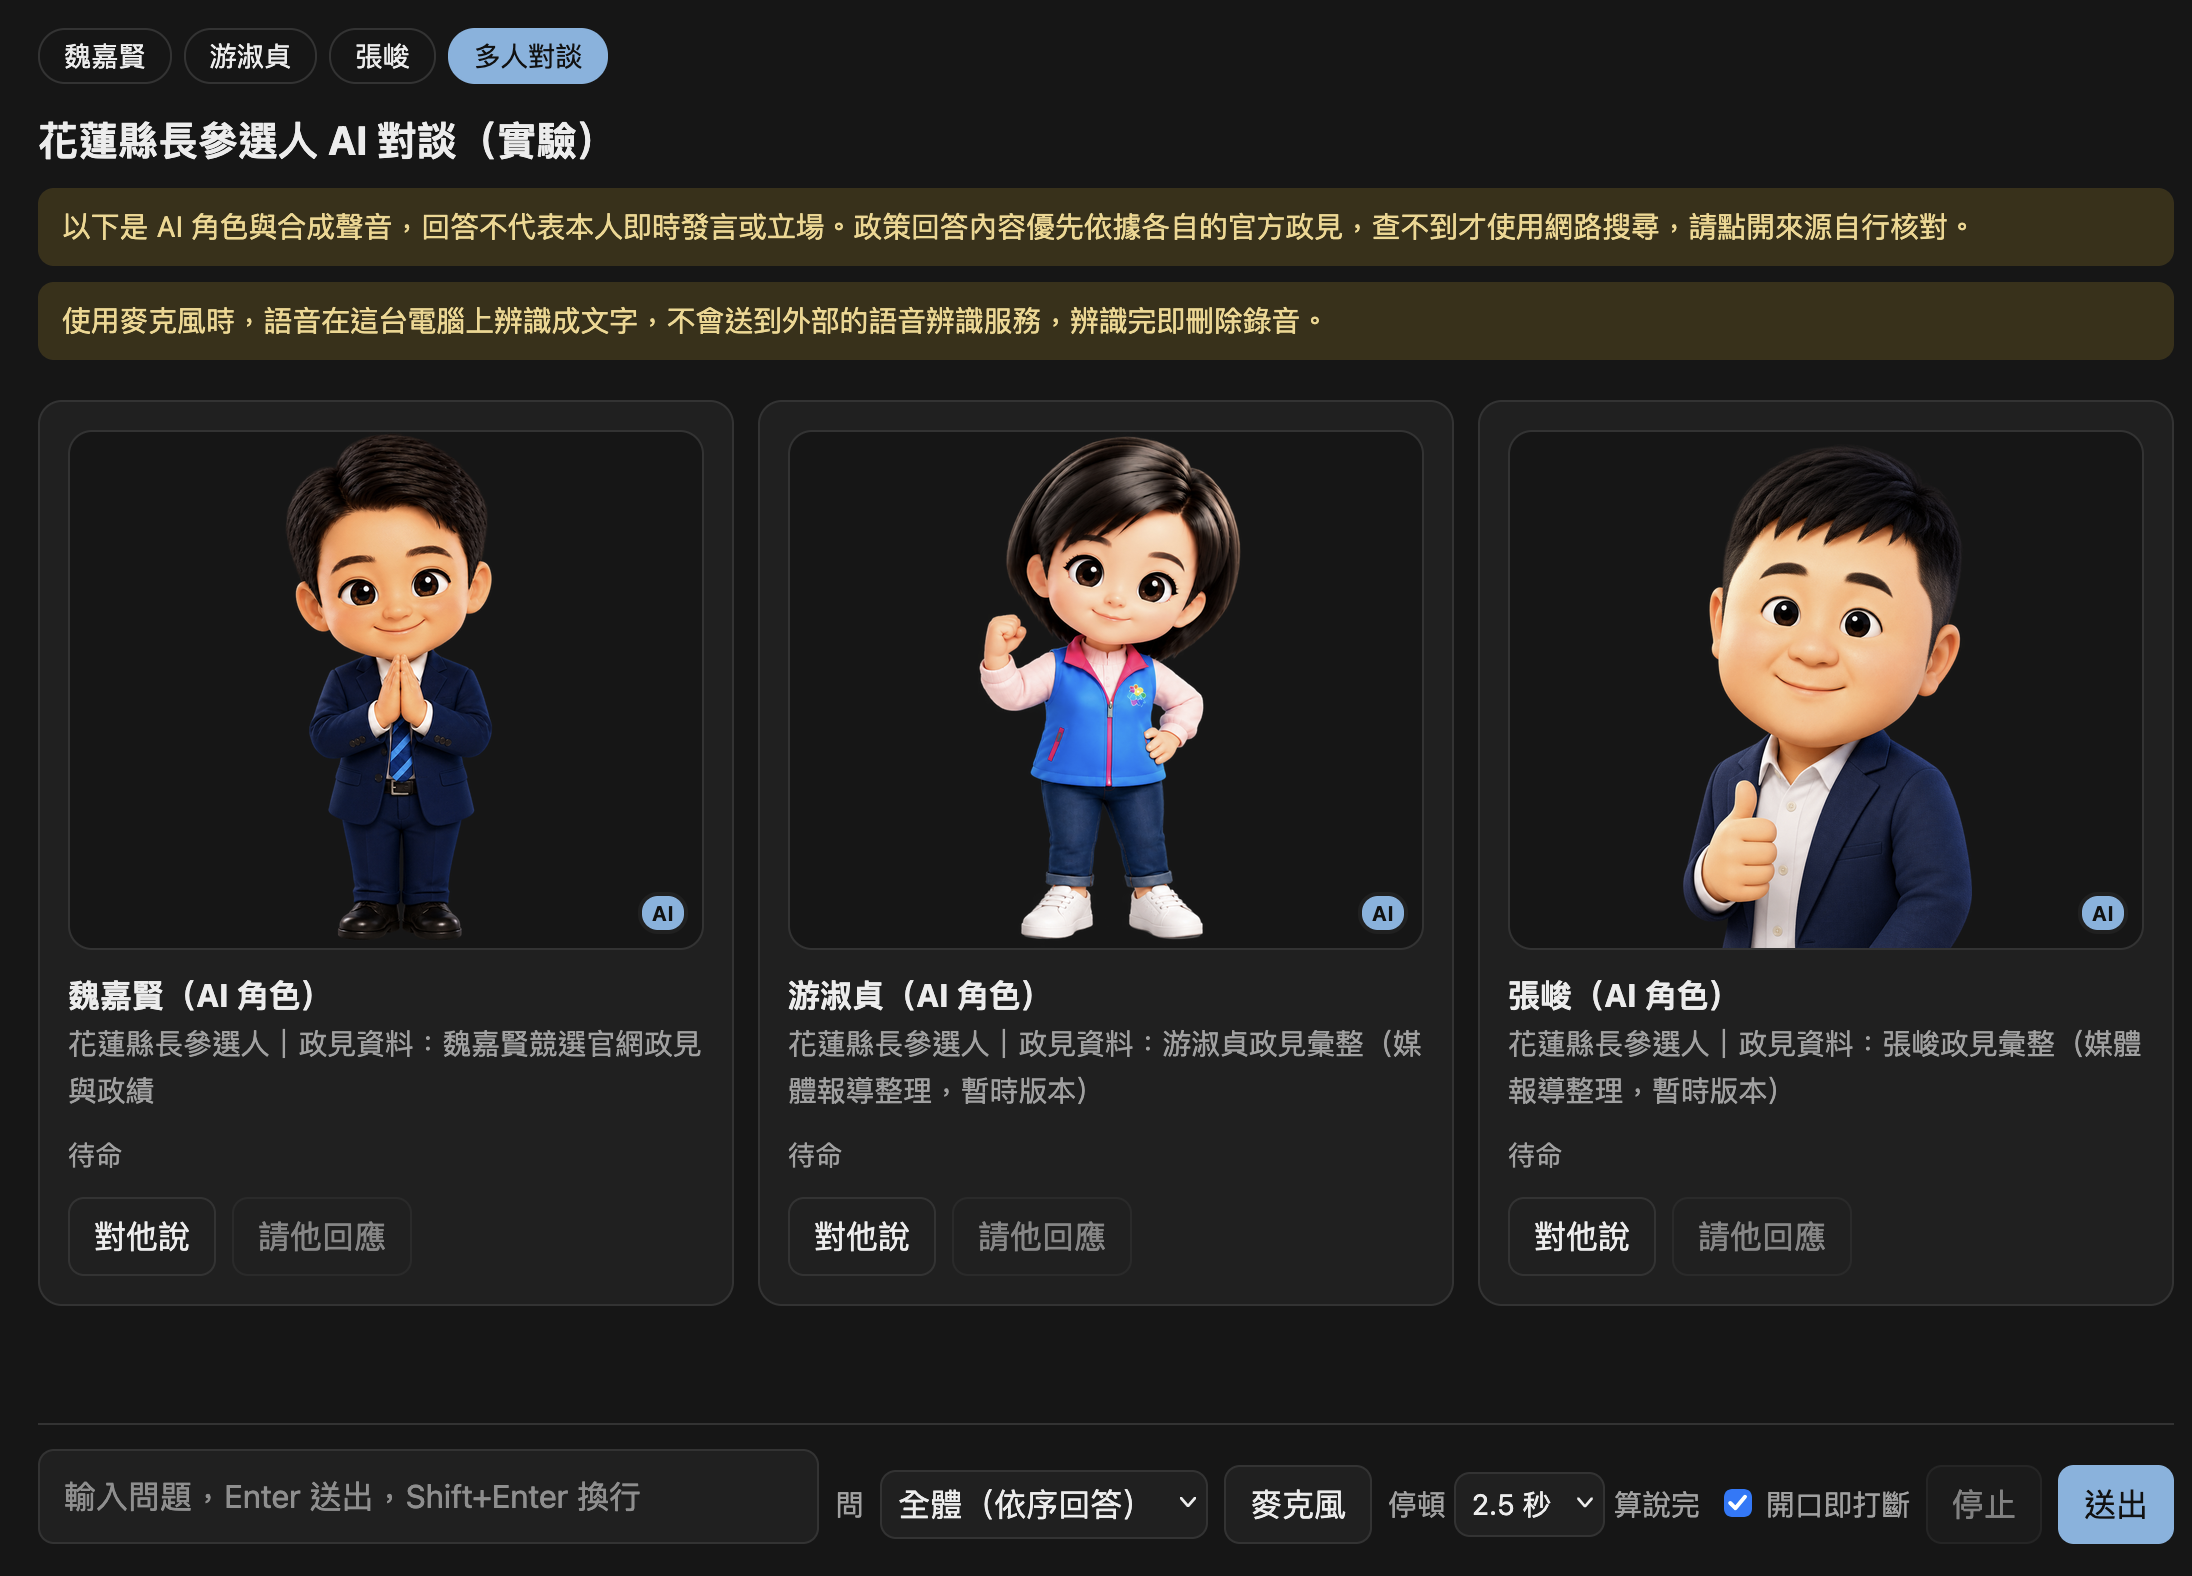Screen dimensions: 2192x1576
Task: Click the AI badge on 魏嘉賢's avatar
Action: pyautogui.click(x=662, y=913)
